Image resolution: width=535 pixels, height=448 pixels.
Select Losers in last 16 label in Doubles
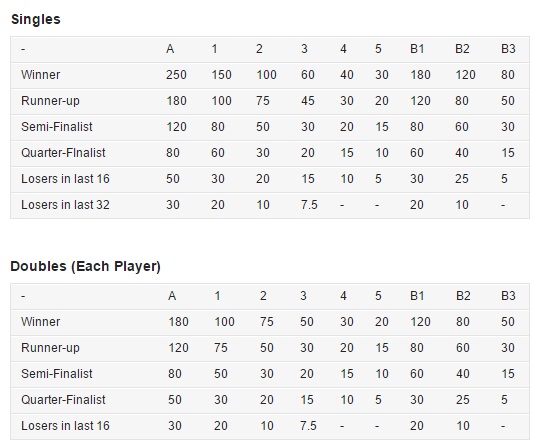click(x=65, y=426)
